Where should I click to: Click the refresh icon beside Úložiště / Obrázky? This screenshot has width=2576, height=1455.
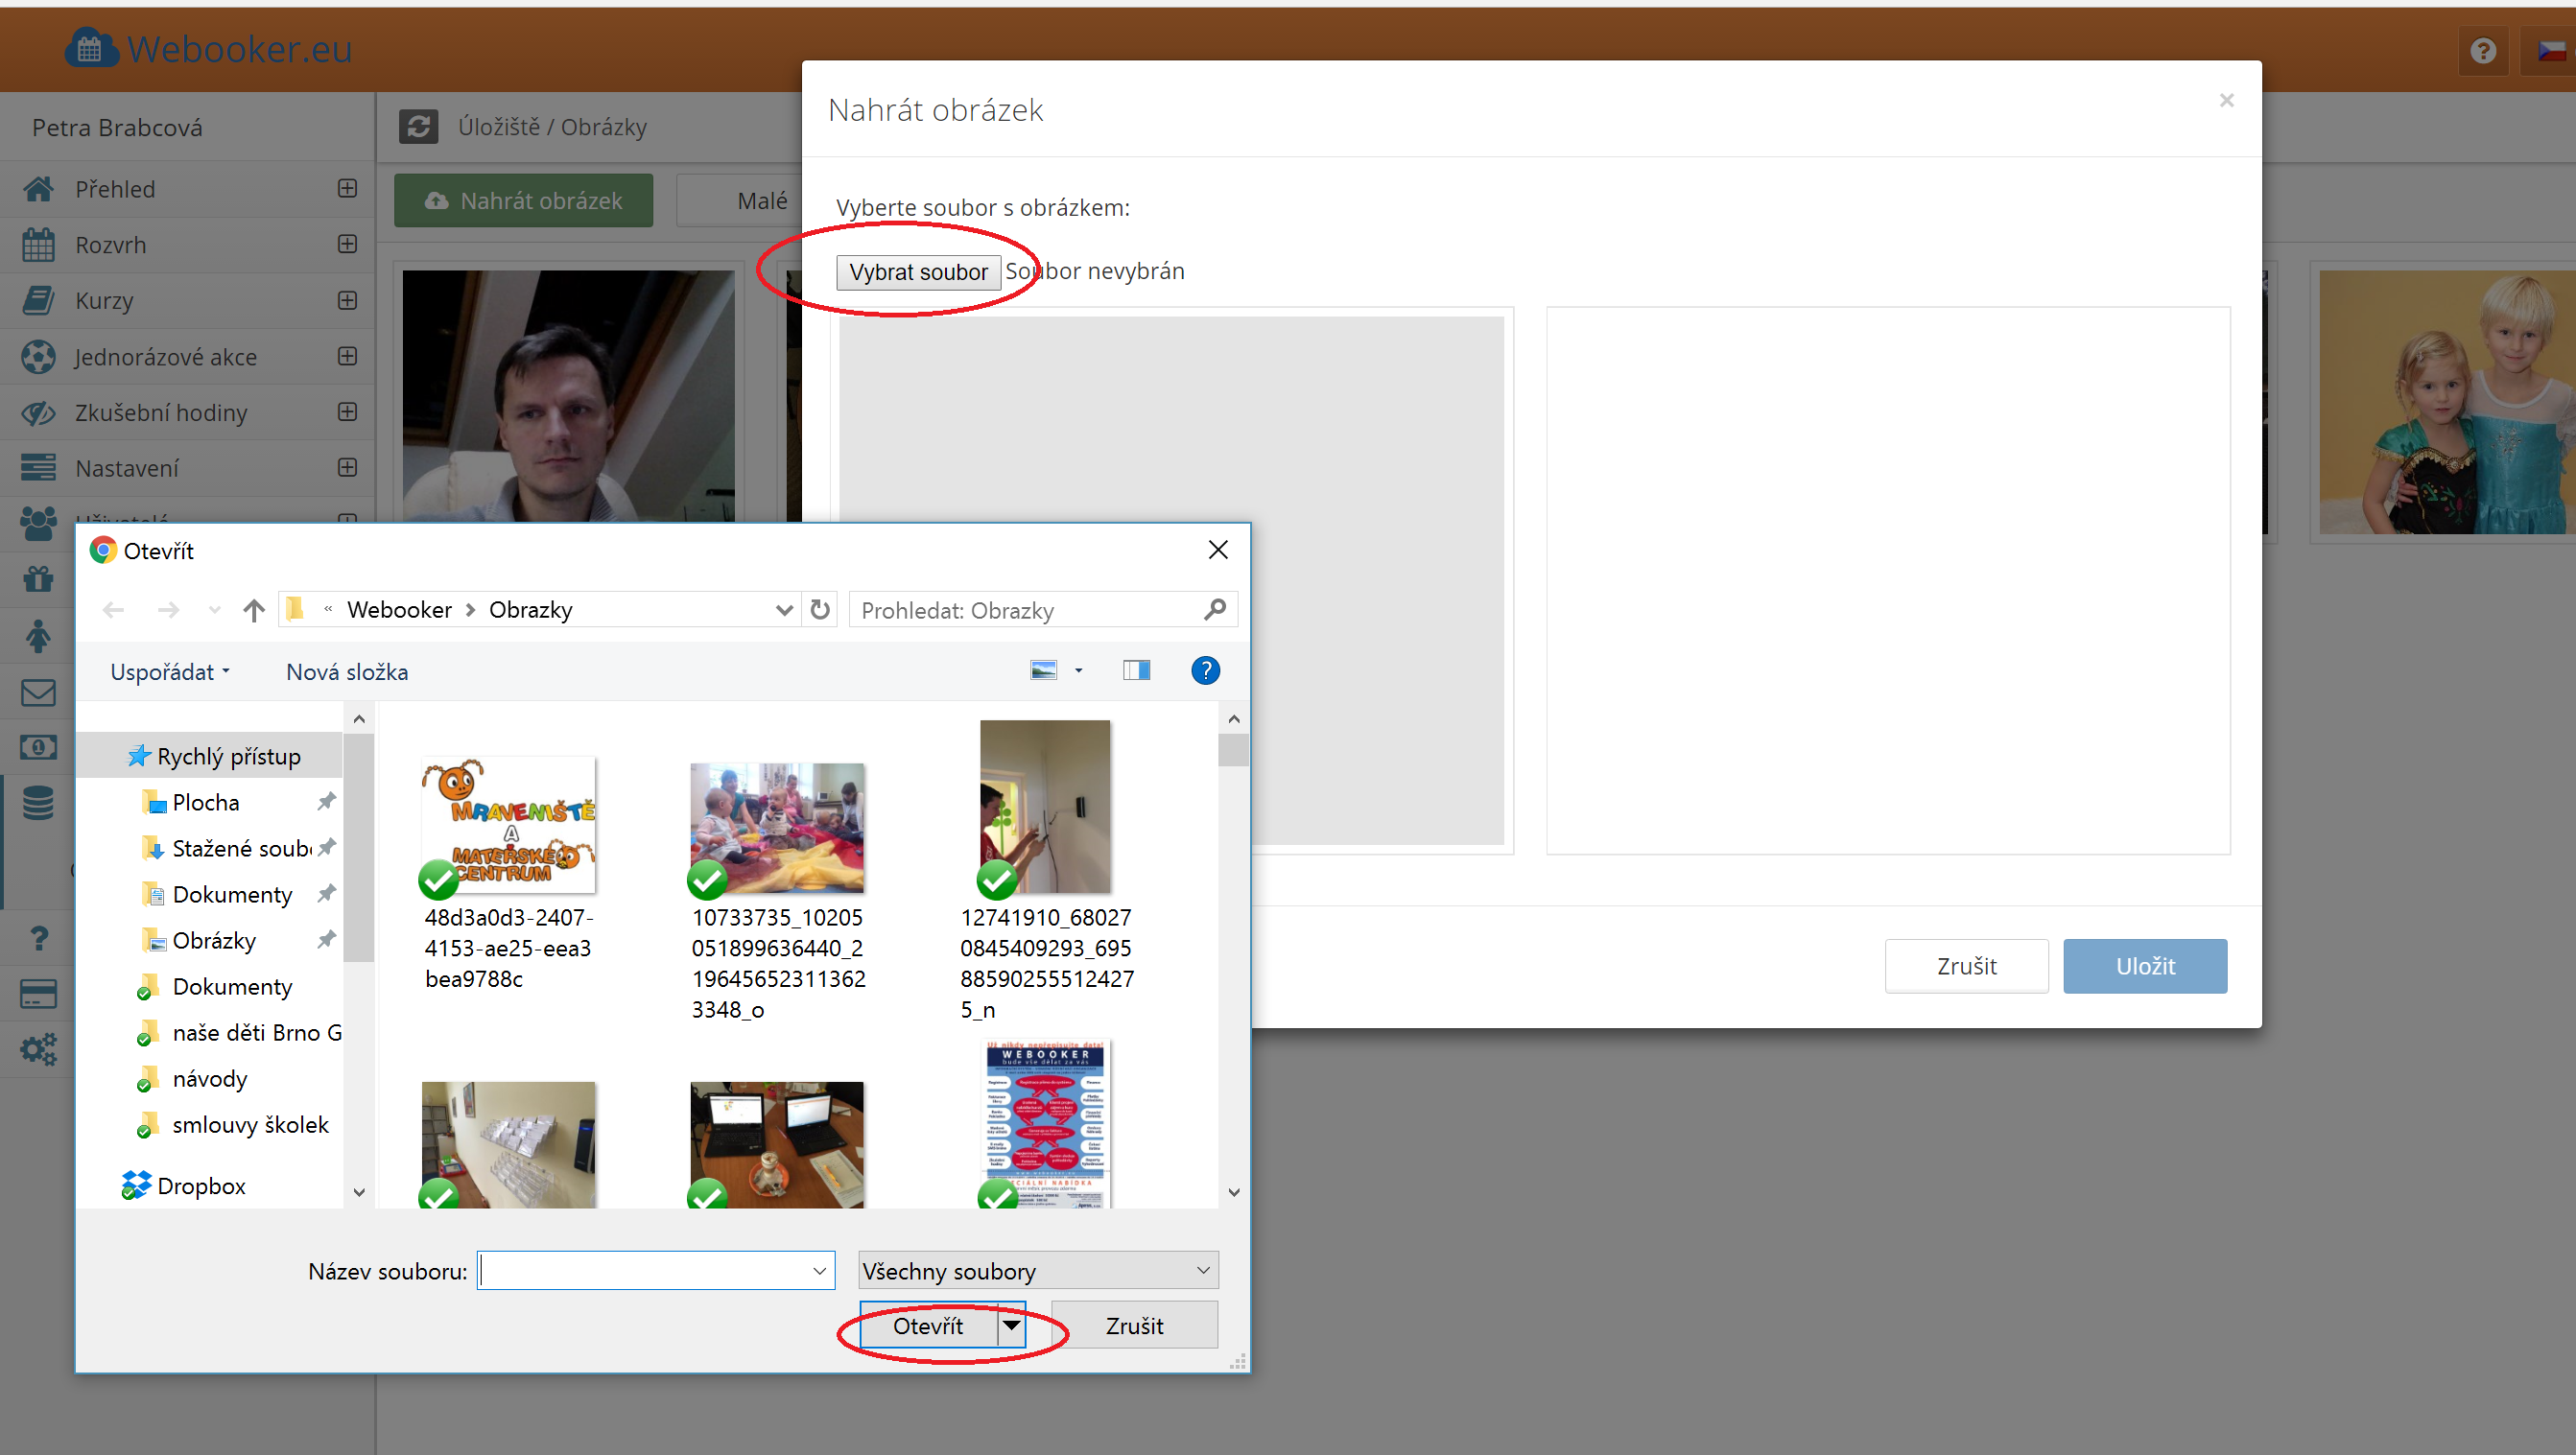[x=418, y=127]
